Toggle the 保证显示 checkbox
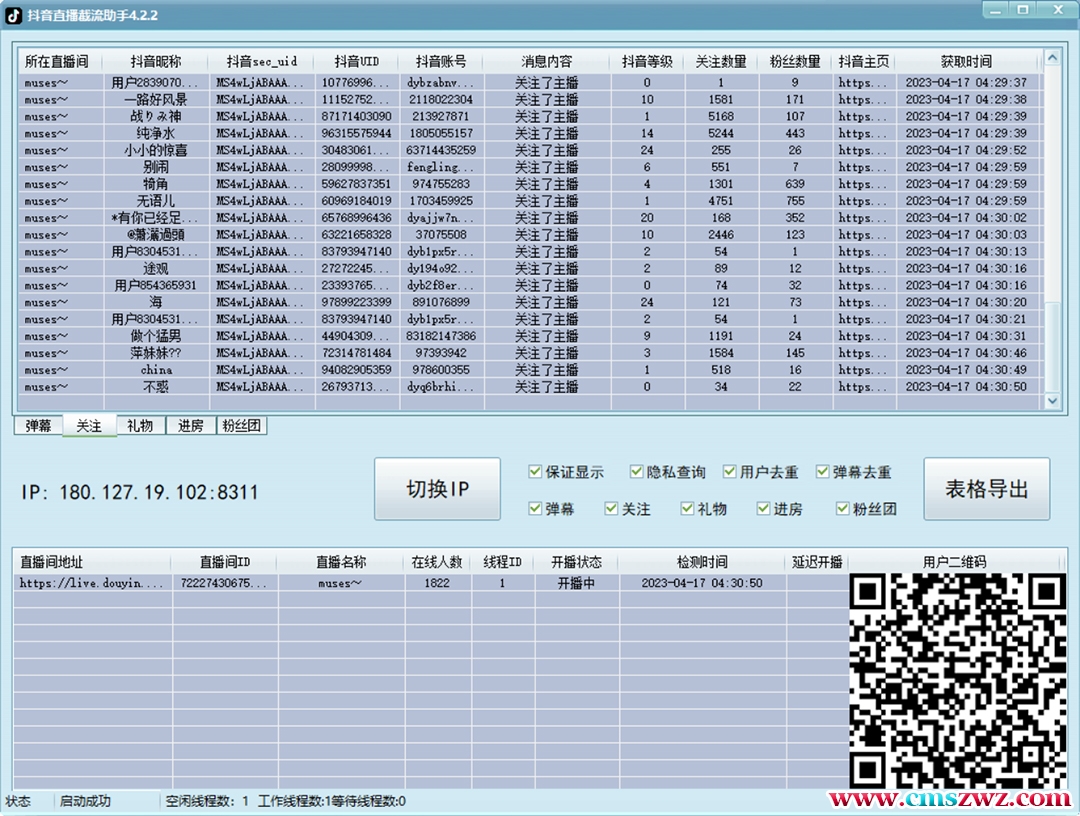The image size is (1080, 816). 536,472
